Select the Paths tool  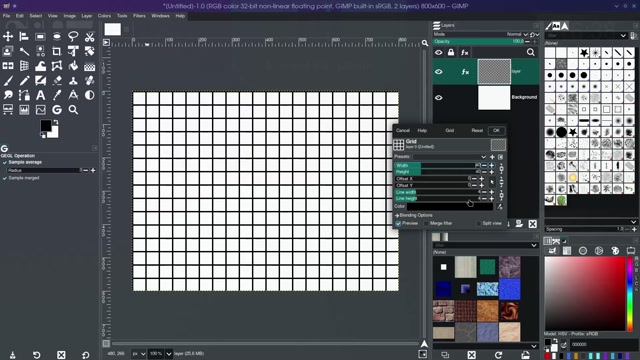pyautogui.click(x=24, y=95)
